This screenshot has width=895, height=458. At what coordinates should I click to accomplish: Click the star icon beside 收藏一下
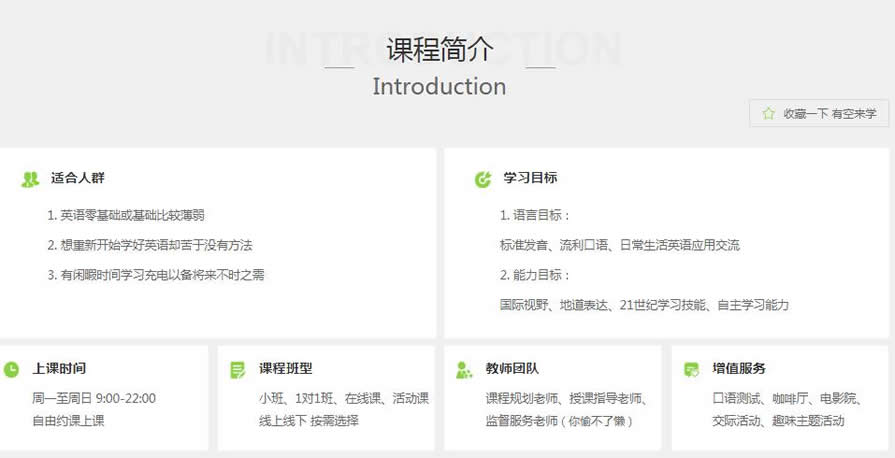point(768,114)
